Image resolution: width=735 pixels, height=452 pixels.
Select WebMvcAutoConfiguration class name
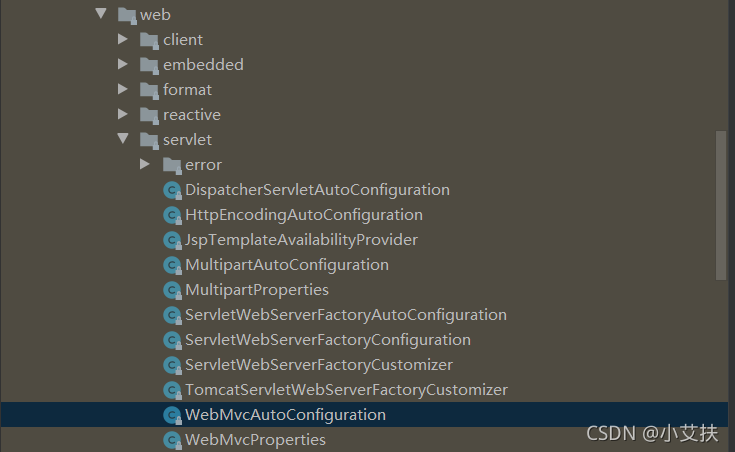[x=285, y=415]
